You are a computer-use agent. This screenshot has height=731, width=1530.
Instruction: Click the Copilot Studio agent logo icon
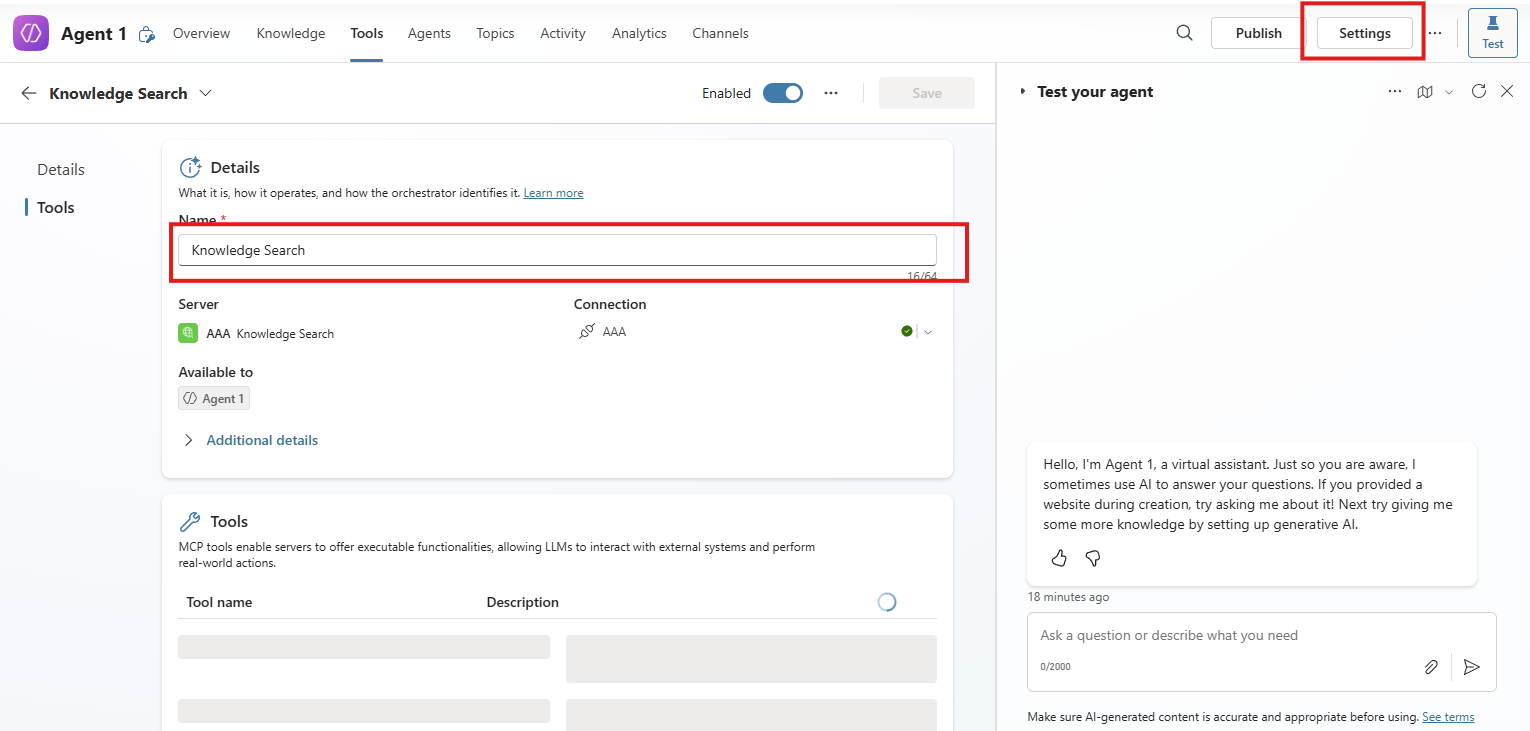click(31, 33)
